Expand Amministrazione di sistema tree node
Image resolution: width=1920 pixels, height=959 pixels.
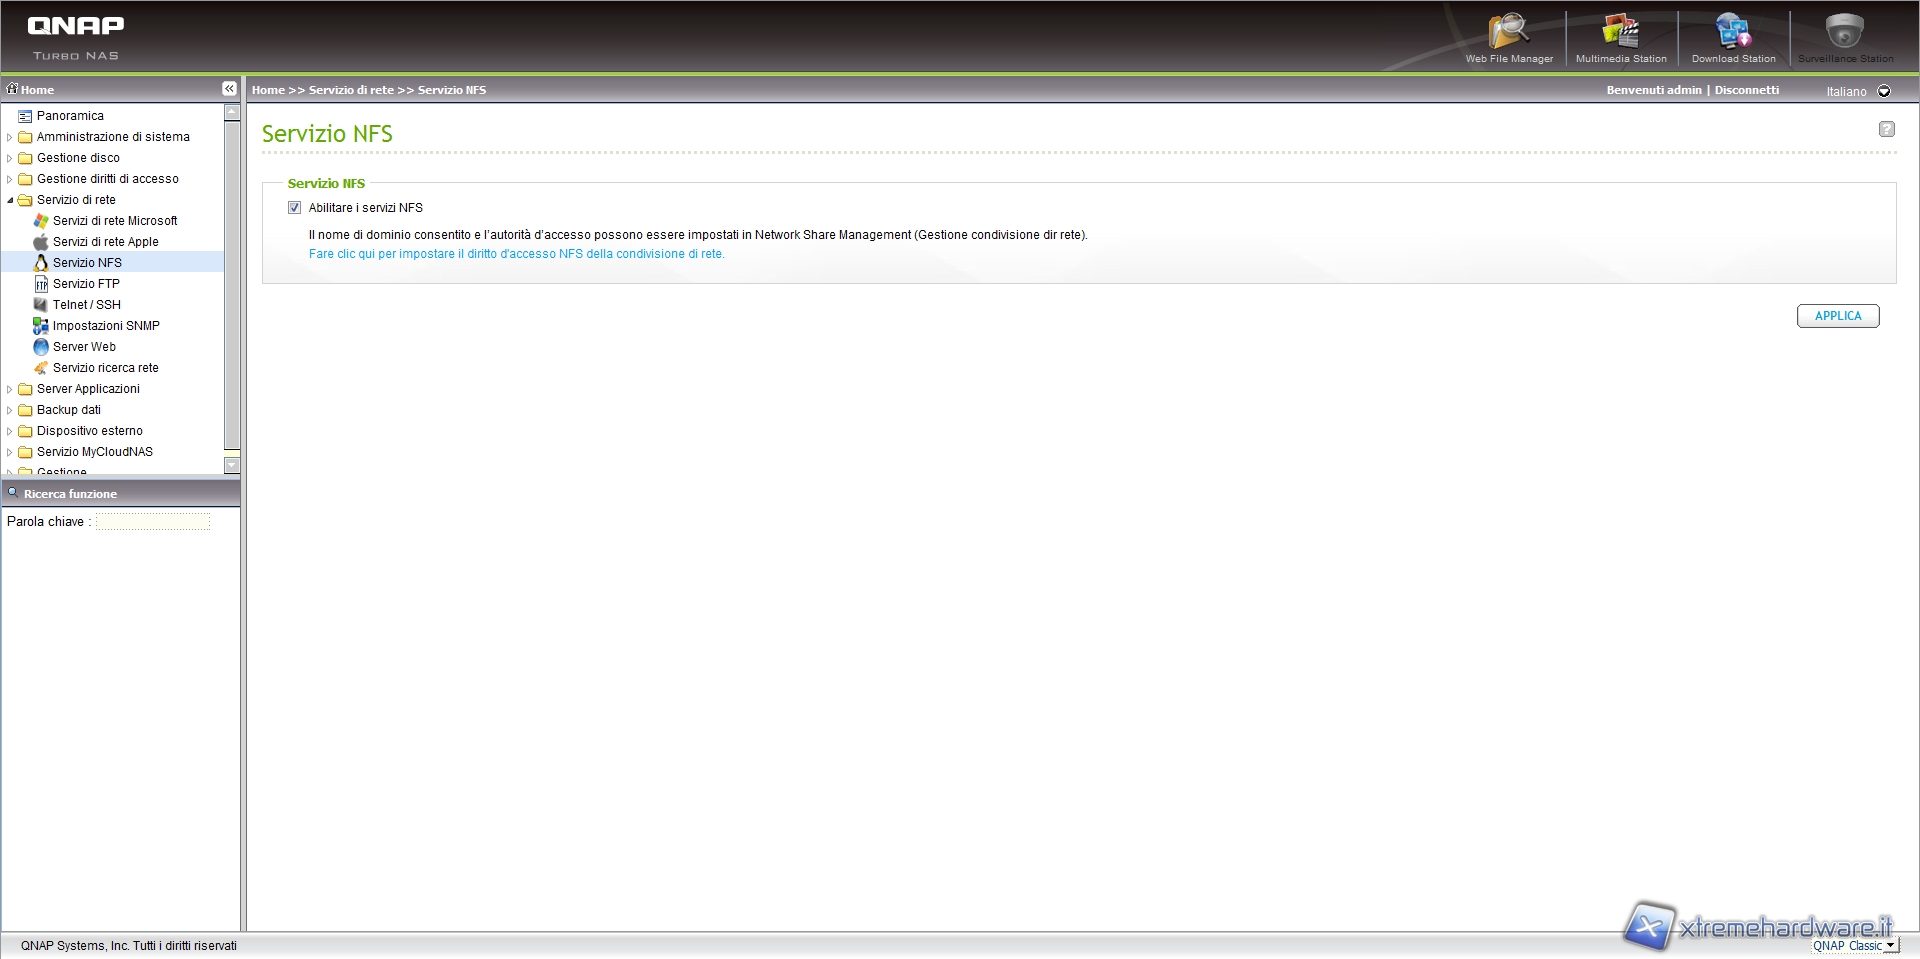pyautogui.click(x=10, y=137)
